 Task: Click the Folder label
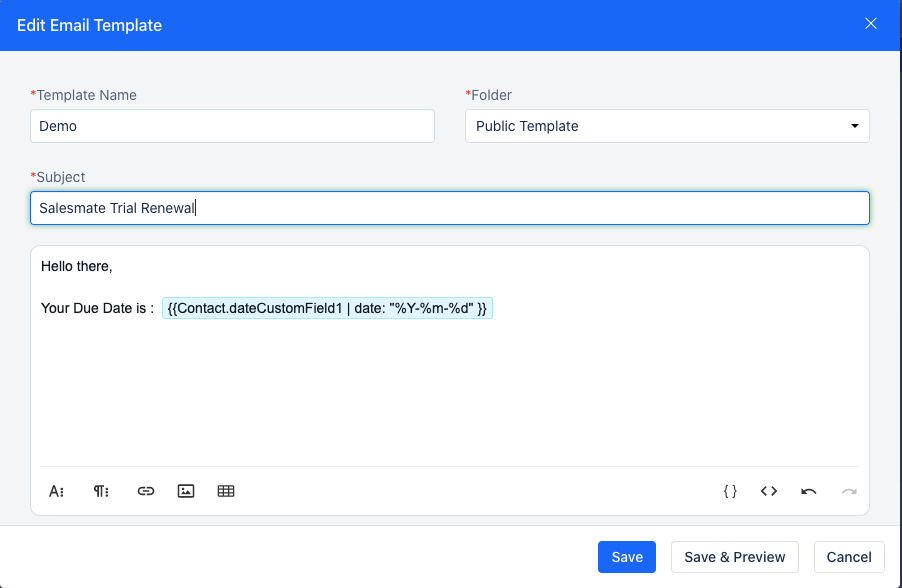coord(489,95)
